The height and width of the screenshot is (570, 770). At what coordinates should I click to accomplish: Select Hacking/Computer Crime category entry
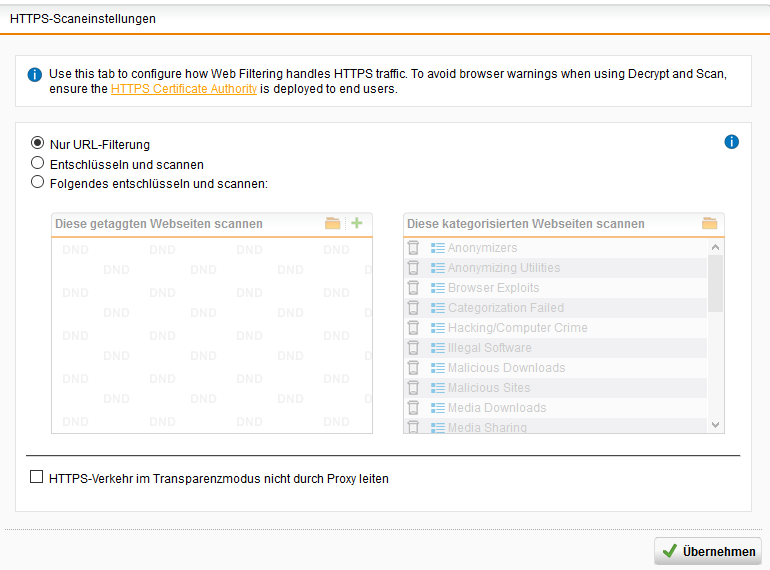517,328
